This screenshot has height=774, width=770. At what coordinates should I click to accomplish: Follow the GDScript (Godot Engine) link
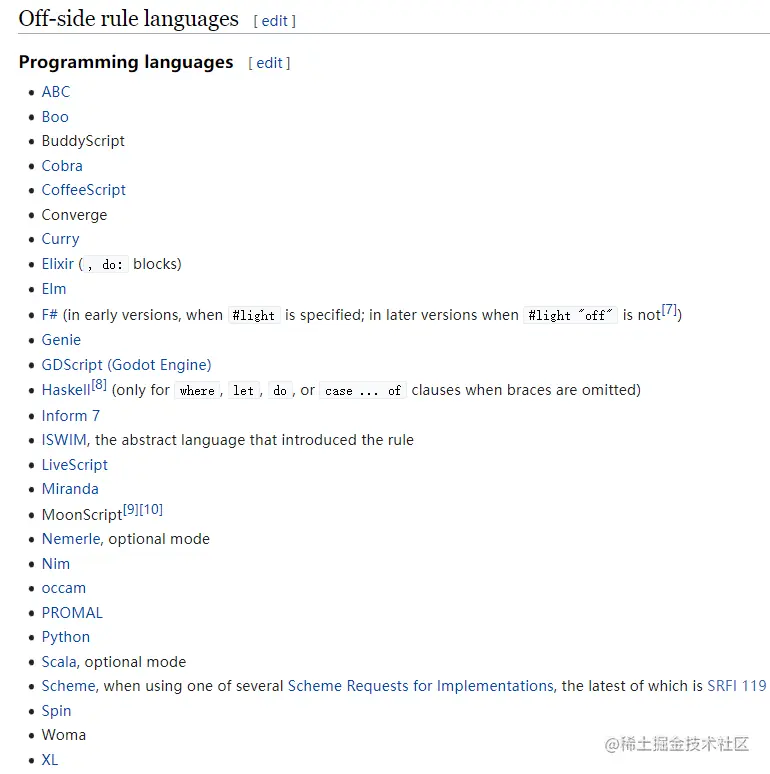click(126, 365)
